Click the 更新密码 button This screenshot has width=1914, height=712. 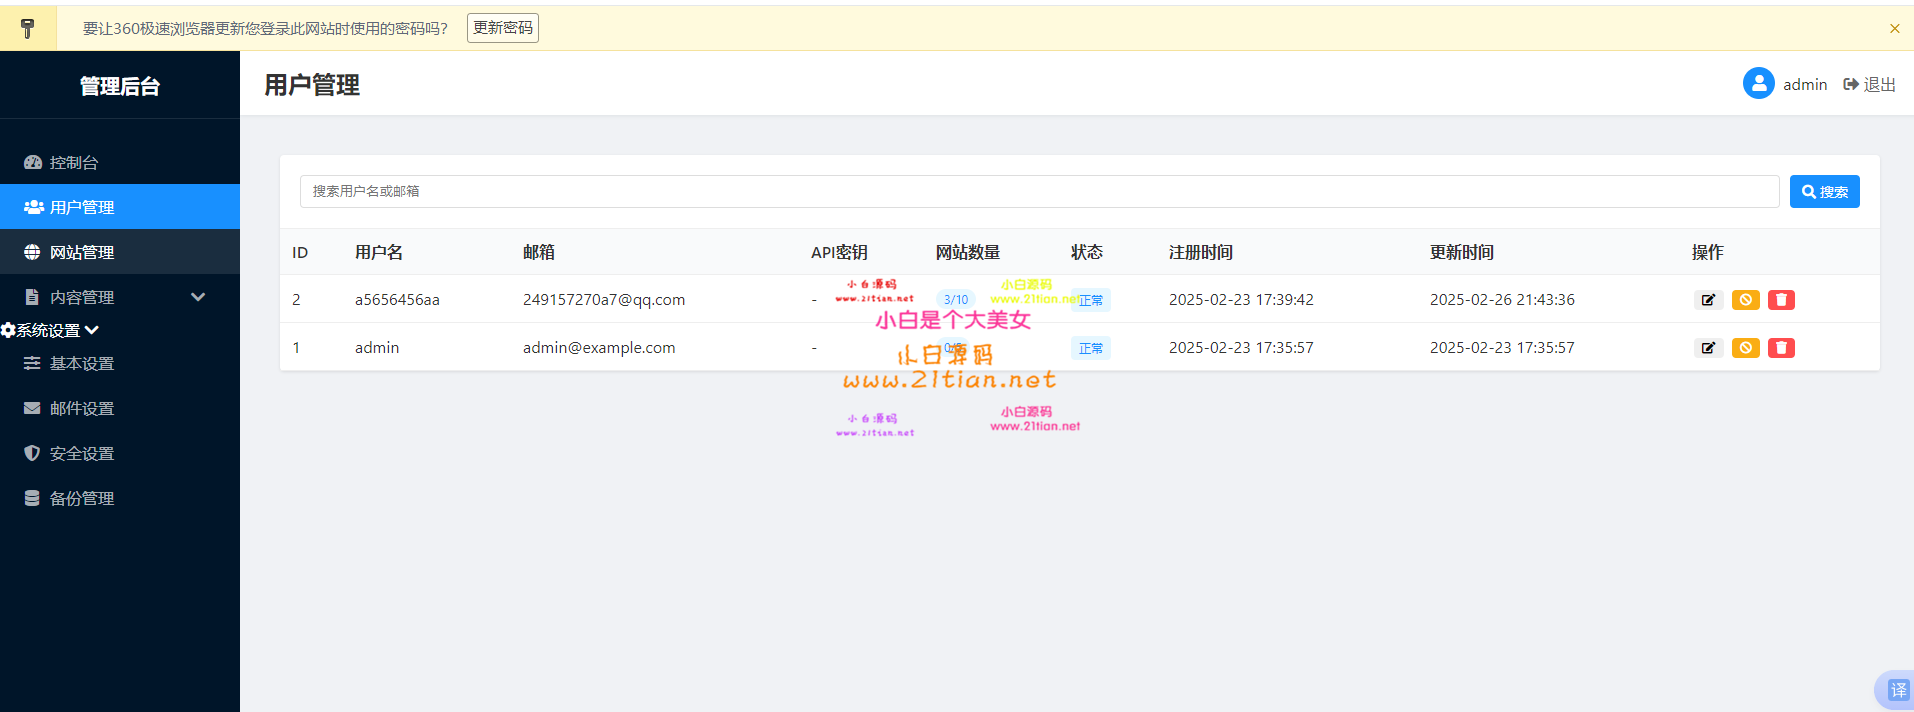pyautogui.click(x=502, y=28)
